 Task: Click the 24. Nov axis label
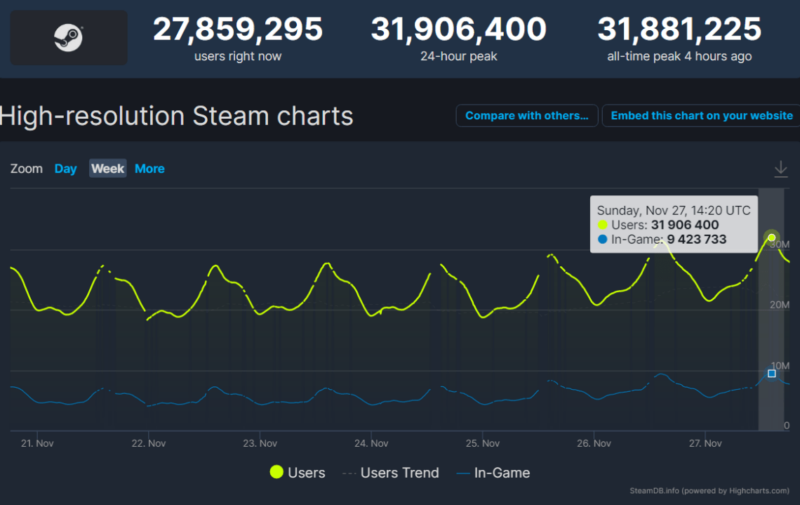point(371,443)
